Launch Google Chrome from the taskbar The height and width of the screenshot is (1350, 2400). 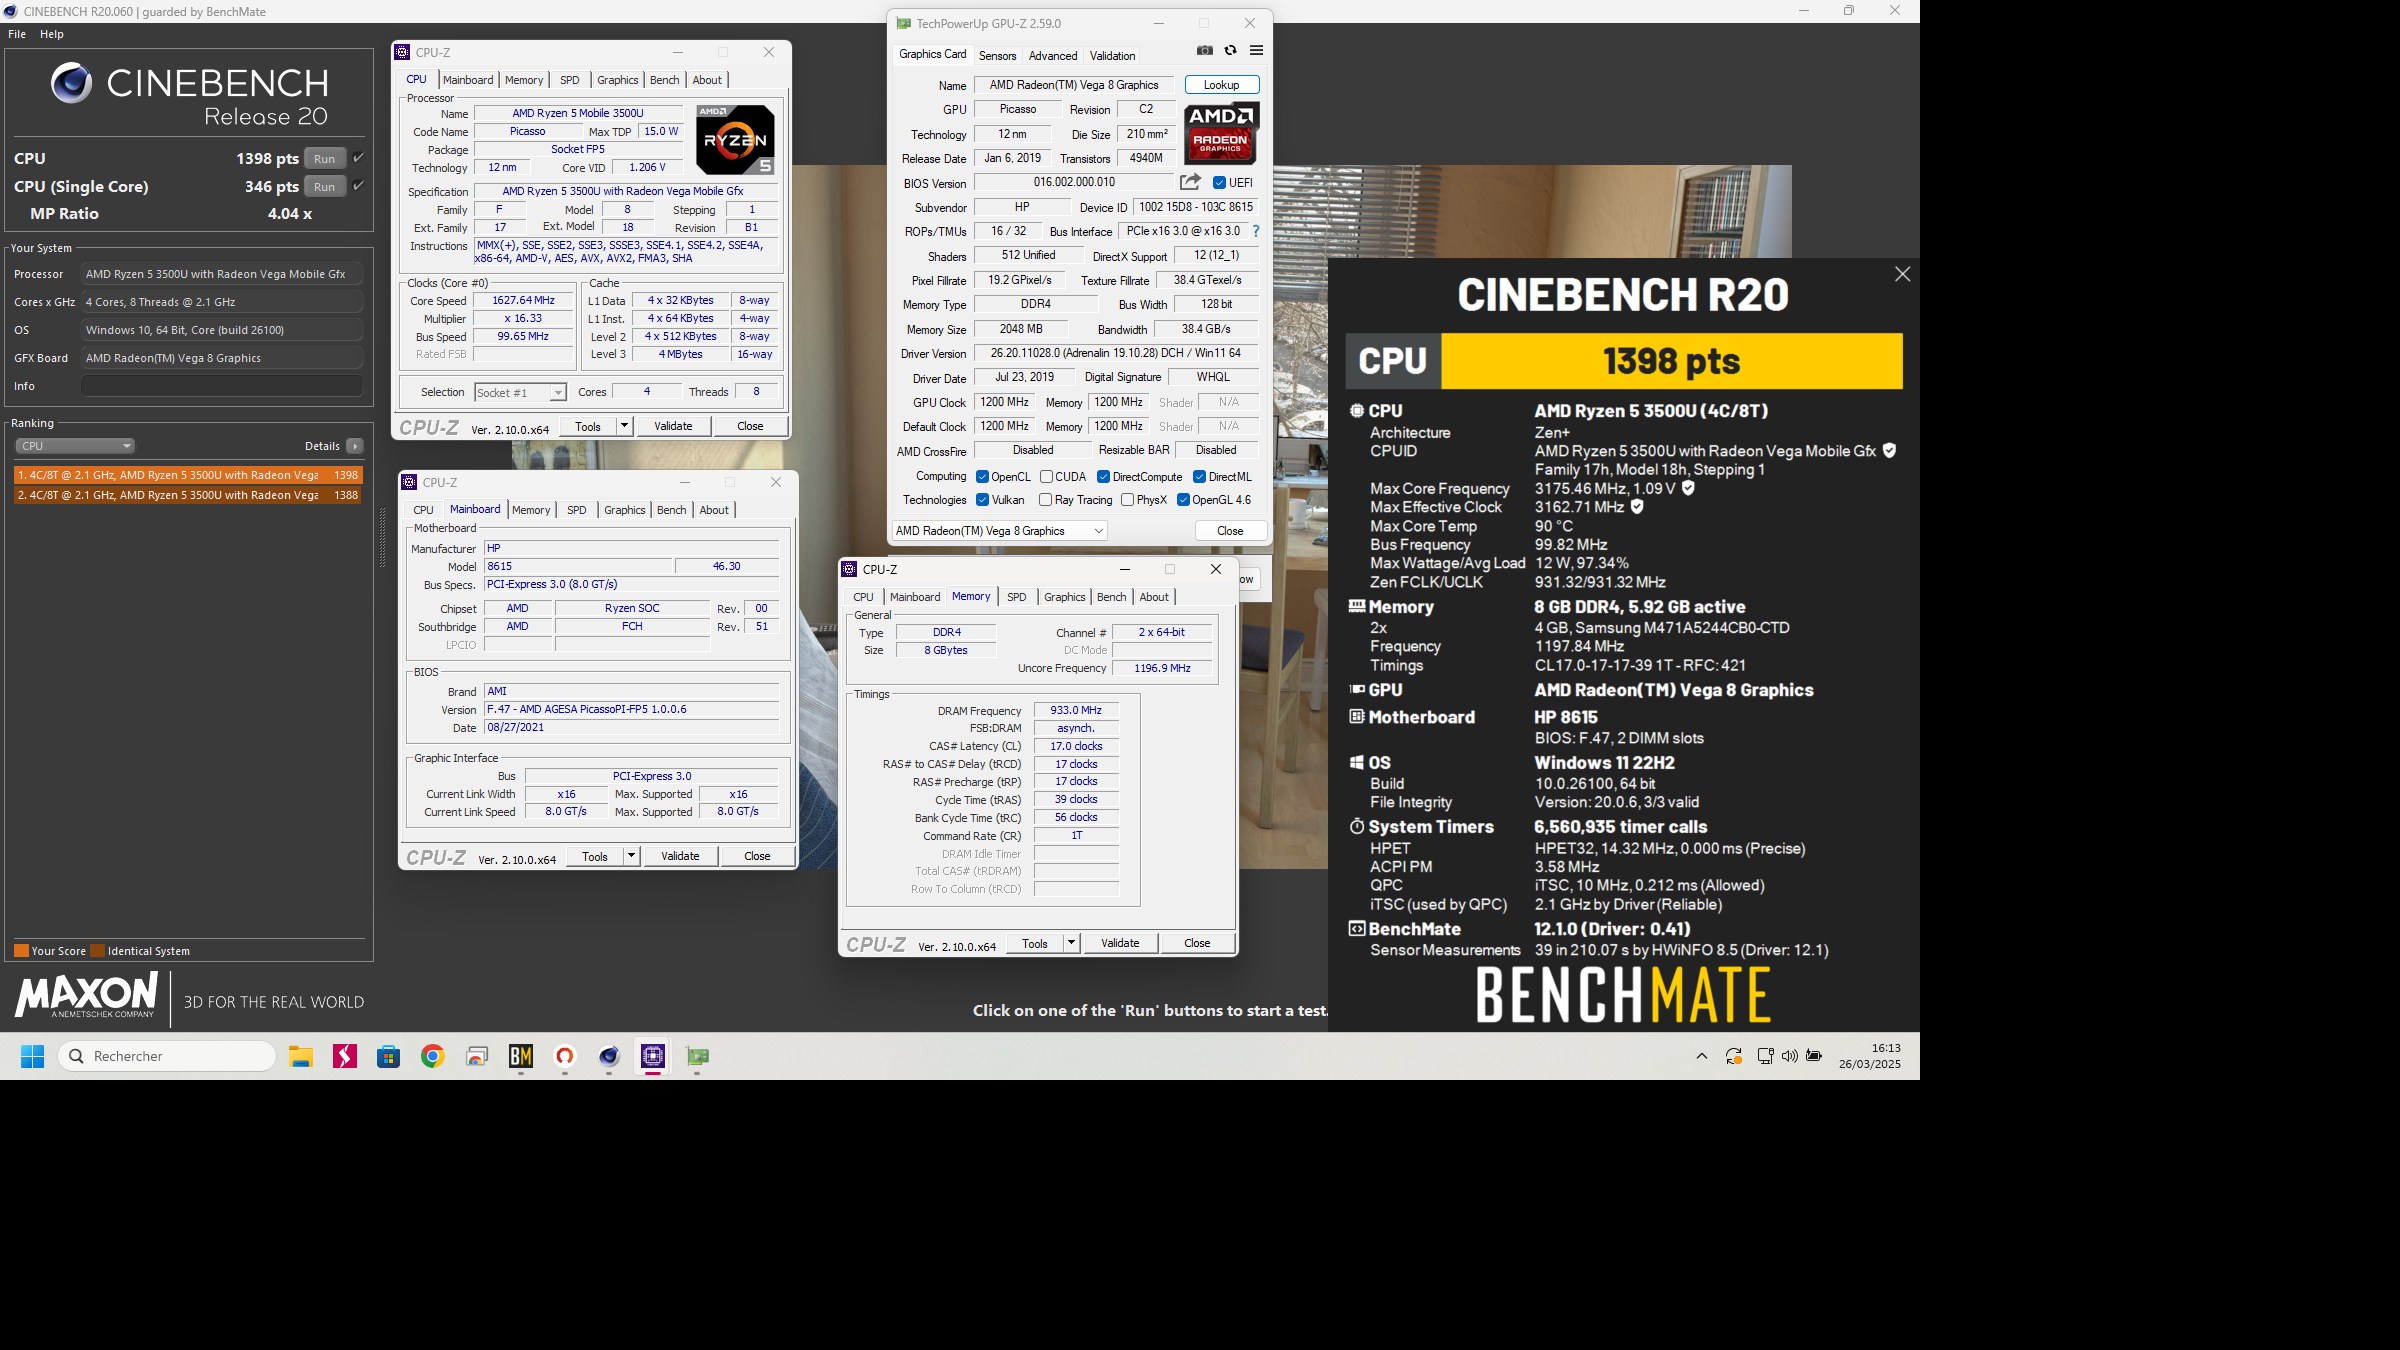(433, 1056)
